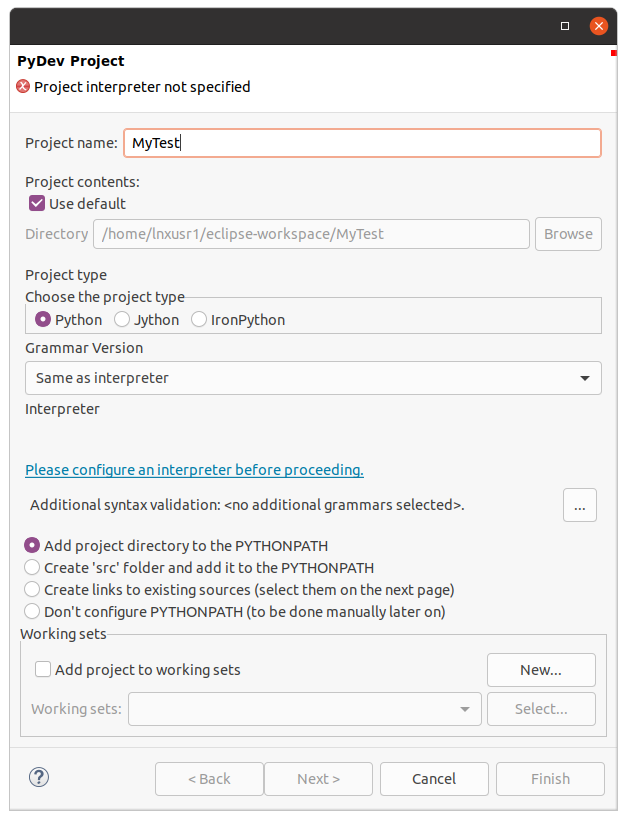Click the help question mark icon
Viewport: 627px width, 820px height.
coord(39,777)
